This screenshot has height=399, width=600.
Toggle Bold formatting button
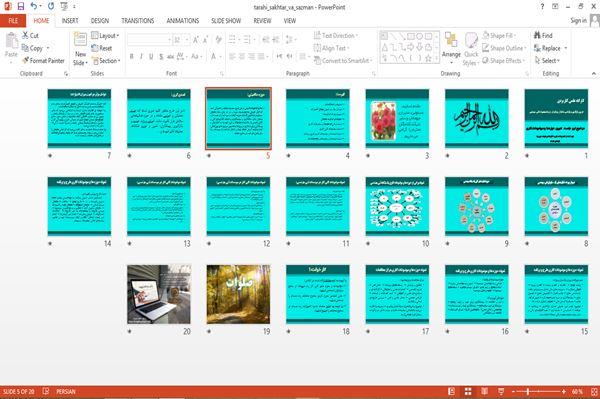[131, 56]
